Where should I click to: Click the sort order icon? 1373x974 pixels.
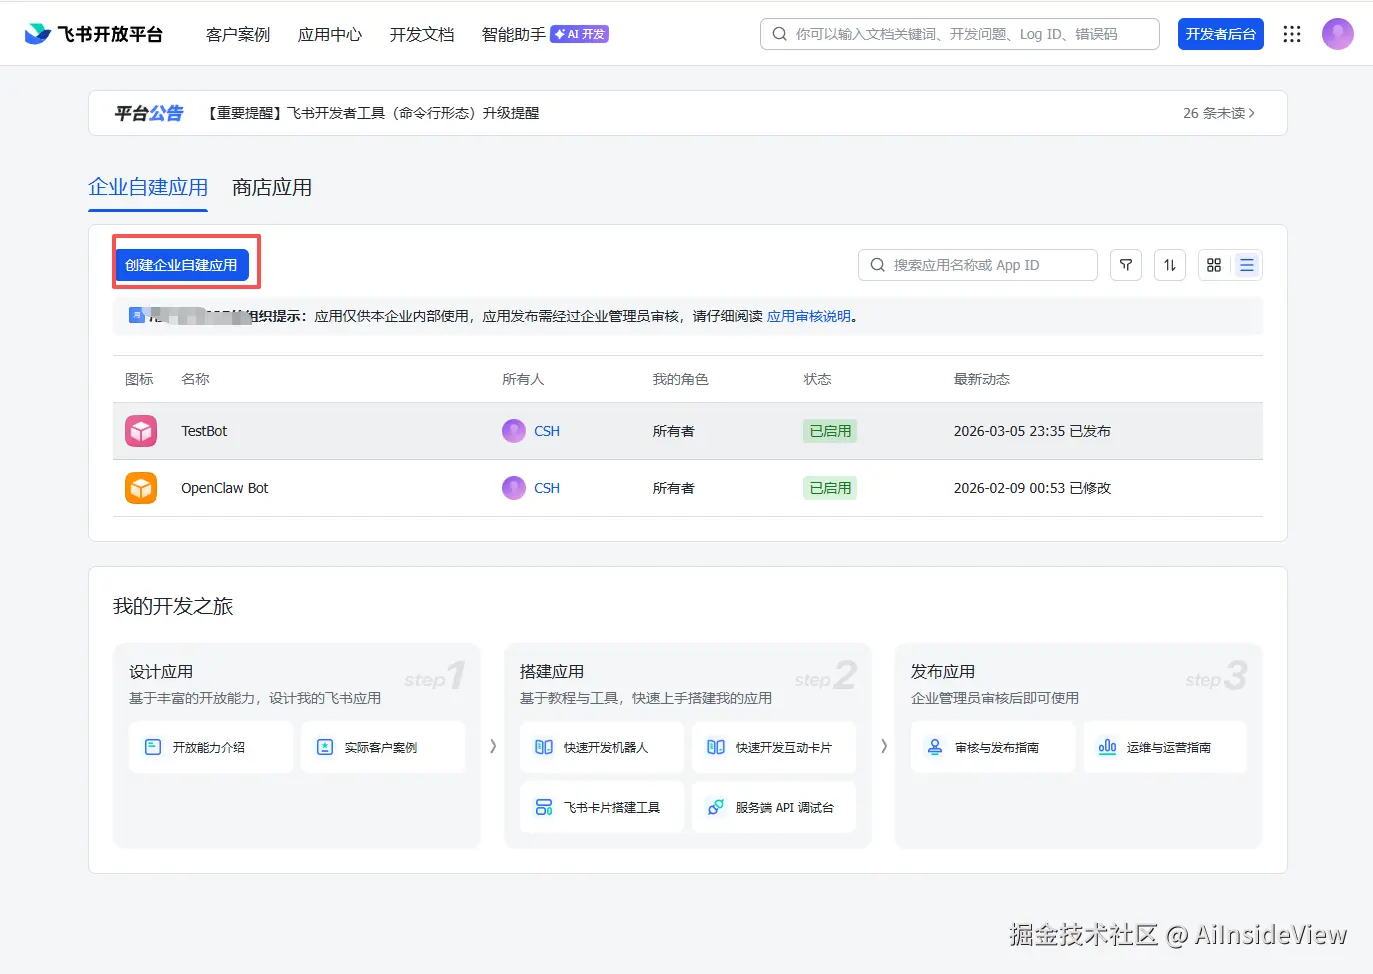[x=1170, y=265]
